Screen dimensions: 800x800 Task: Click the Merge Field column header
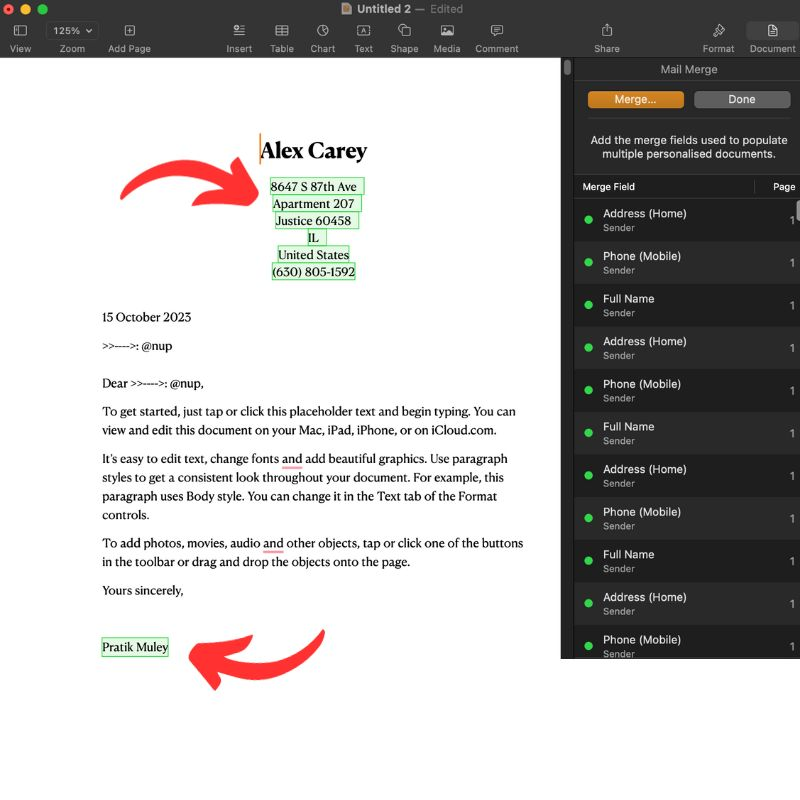point(608,187)
